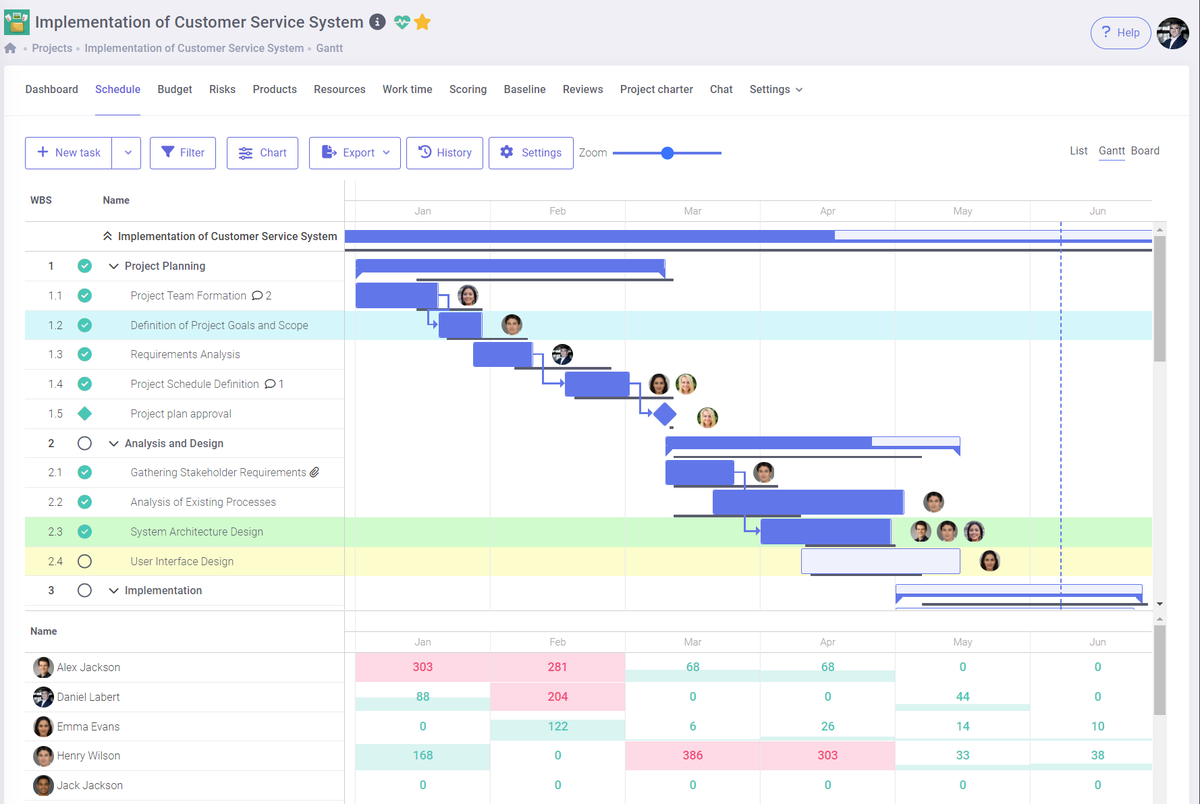Click the green check on Requirements Analysis
The width and height of the screenshot is (1200, 804).
(x=84, y=354)
